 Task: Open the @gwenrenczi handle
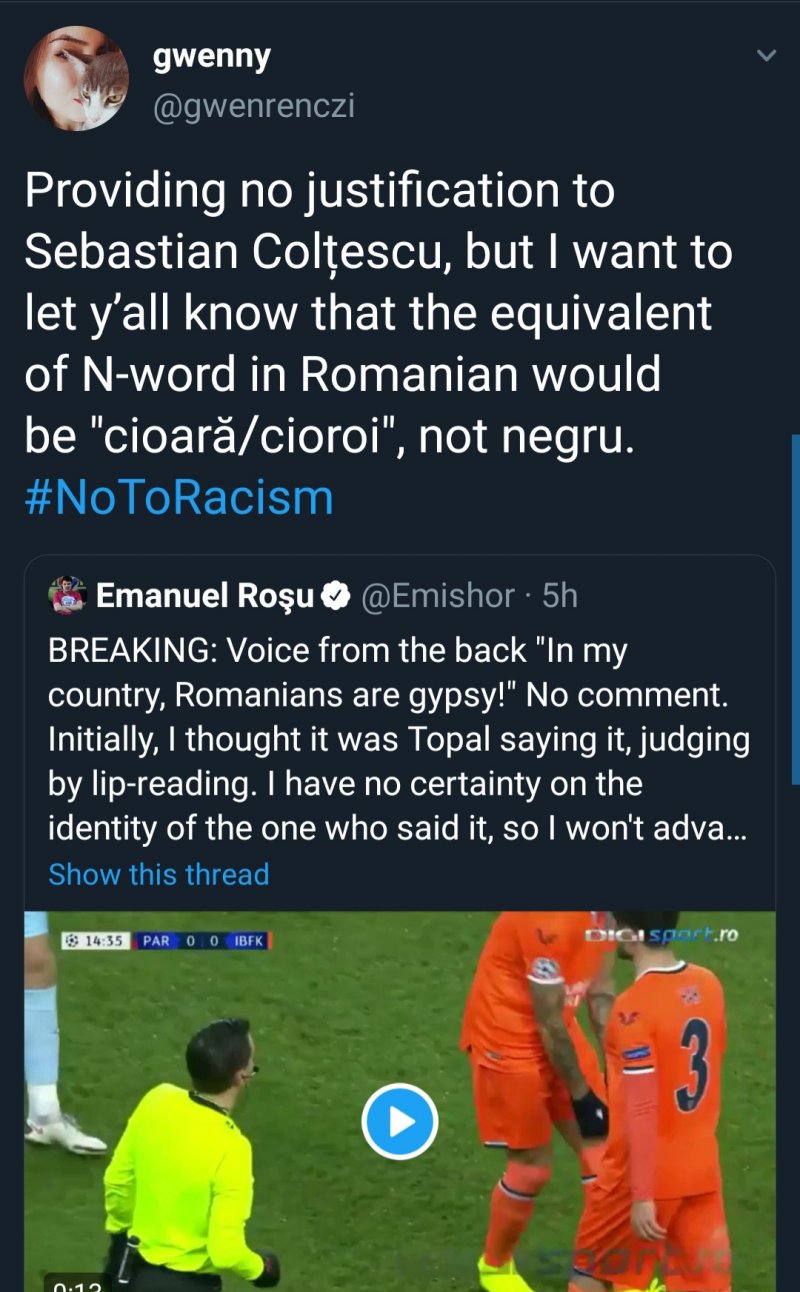click(253, 107)
